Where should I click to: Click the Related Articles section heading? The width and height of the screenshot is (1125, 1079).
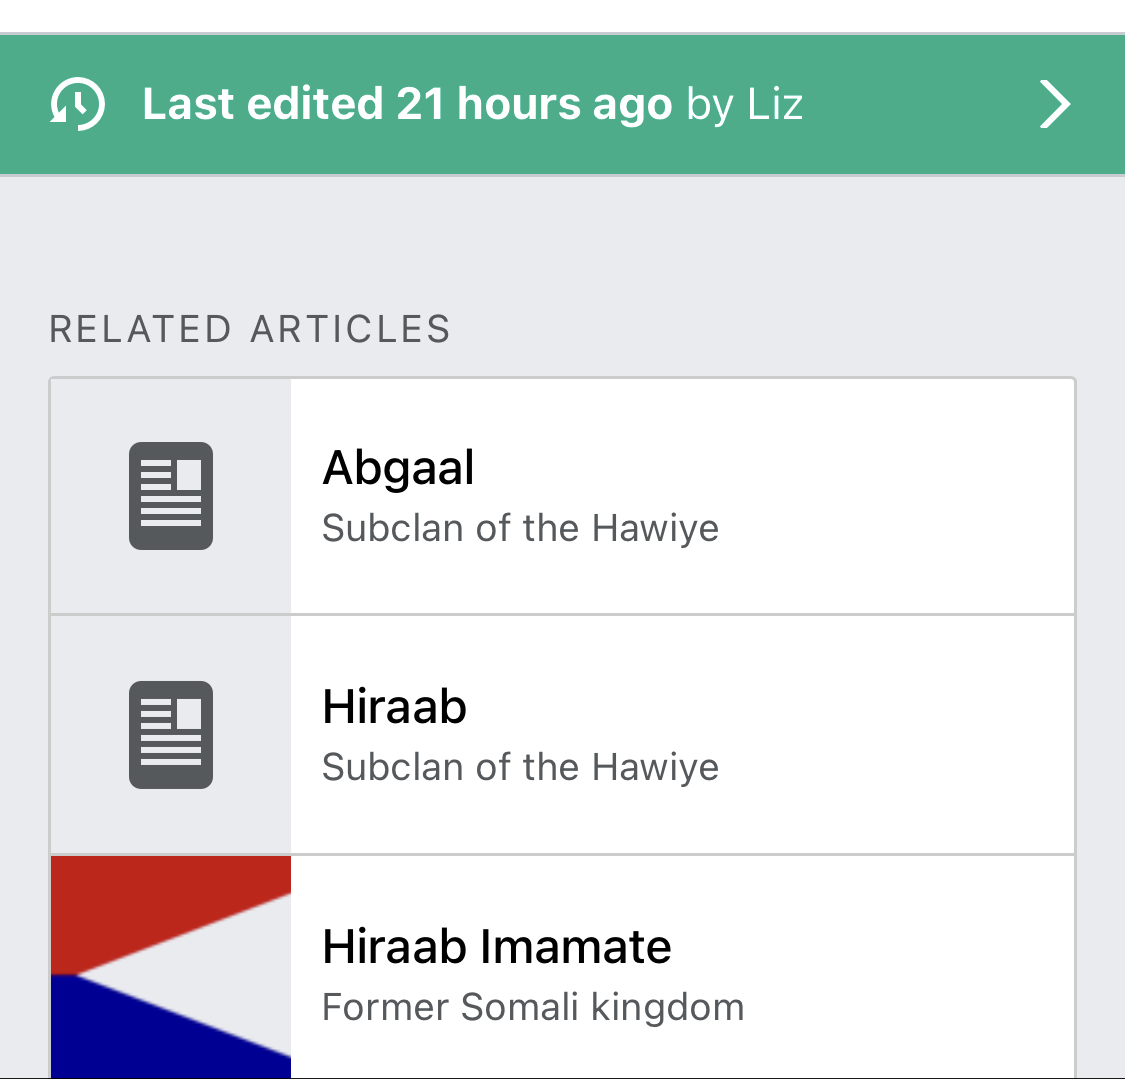tap(250, 329)
